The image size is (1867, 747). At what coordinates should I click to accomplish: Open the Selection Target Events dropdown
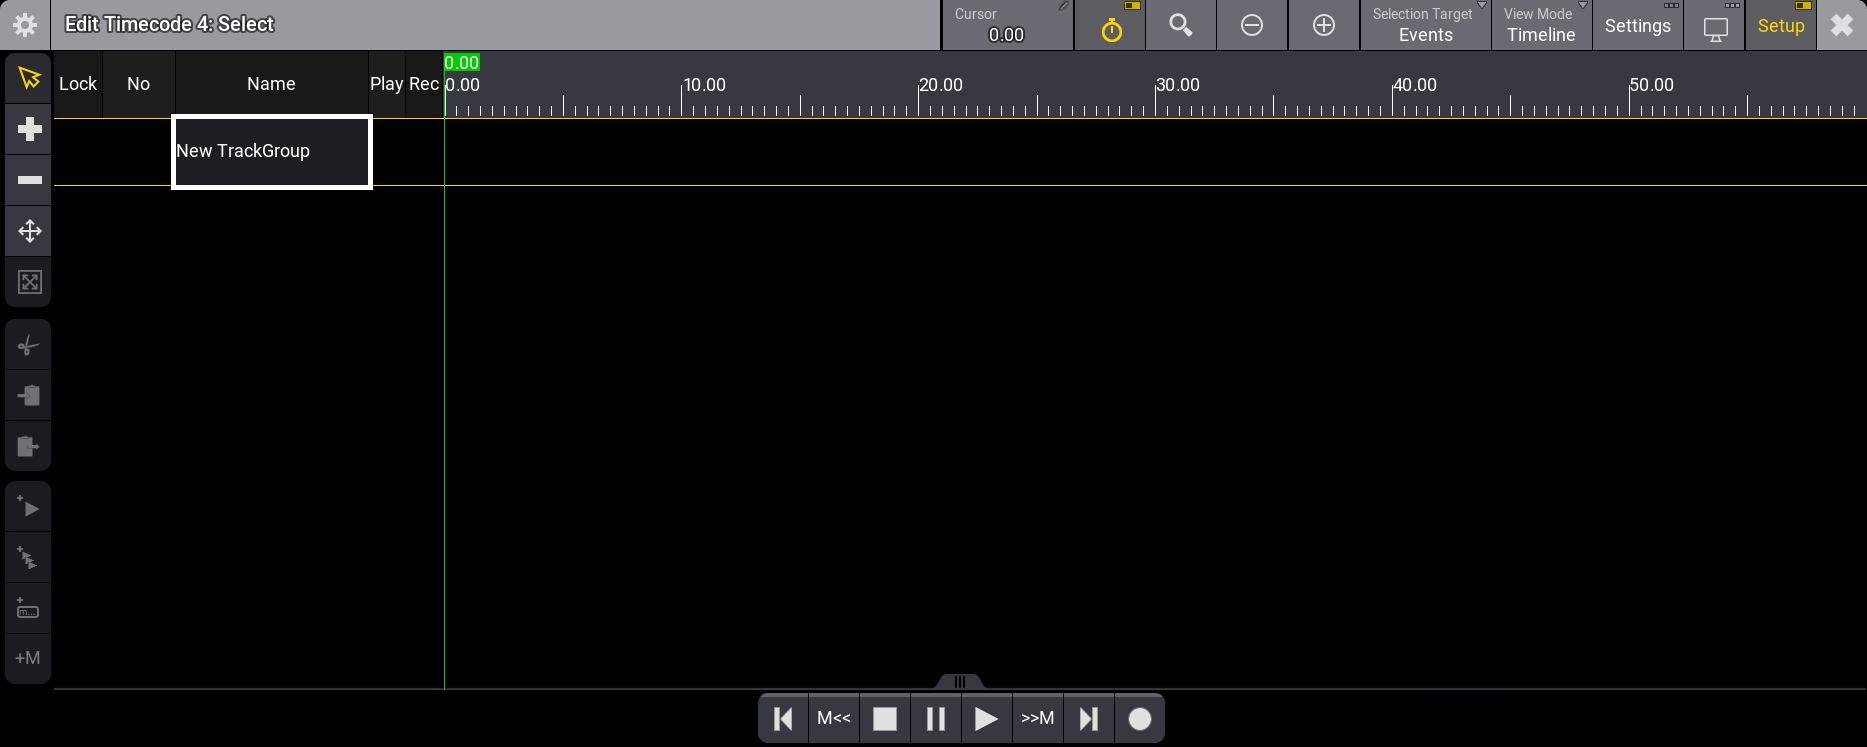1425,26
